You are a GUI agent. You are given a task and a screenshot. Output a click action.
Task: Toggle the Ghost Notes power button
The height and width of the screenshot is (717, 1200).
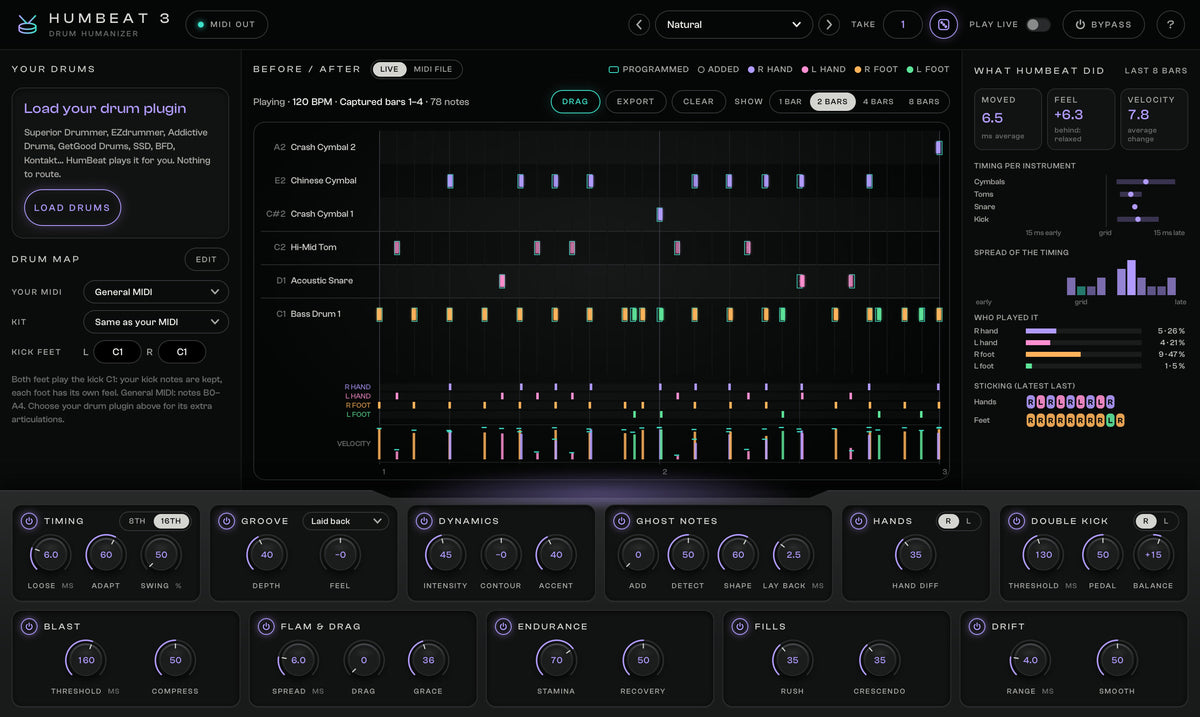(622, 521)
